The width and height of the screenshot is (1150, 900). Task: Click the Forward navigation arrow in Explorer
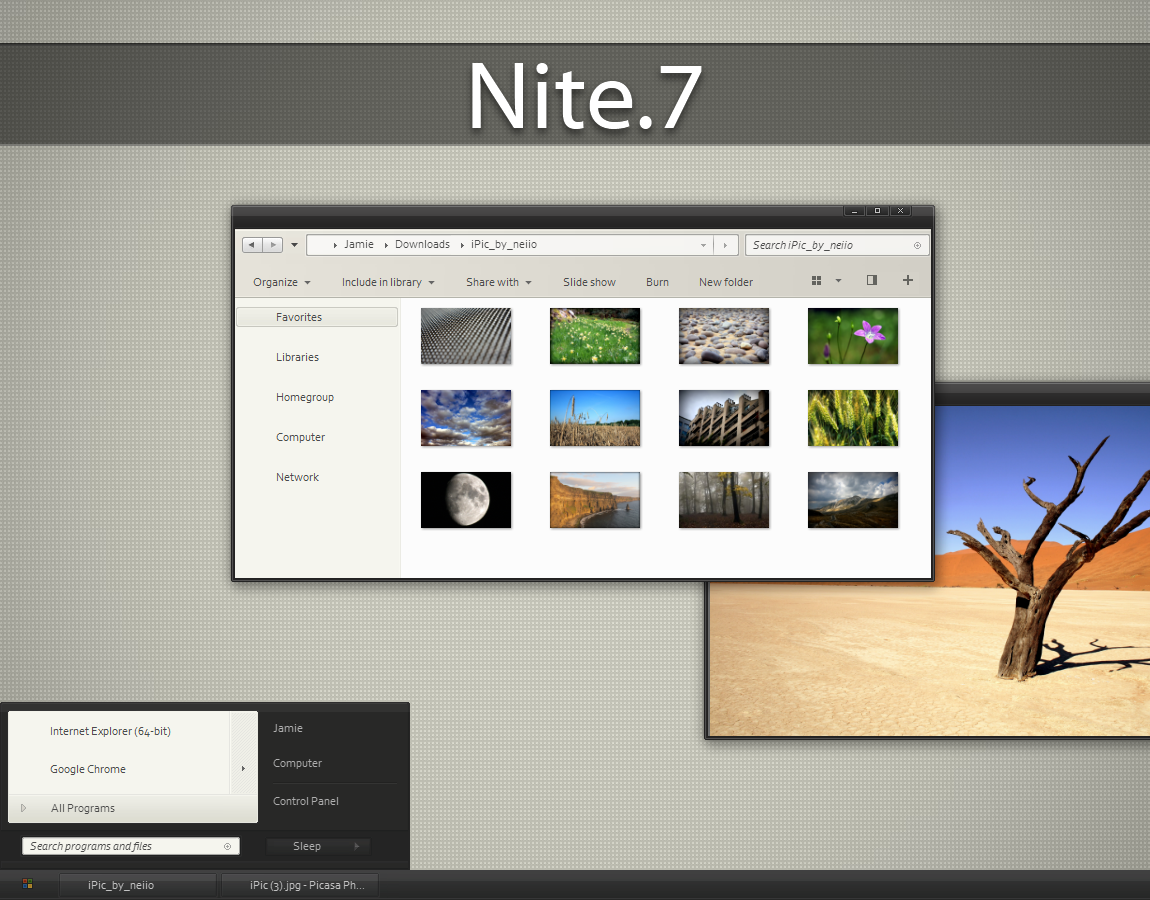(x=273, y=245)
